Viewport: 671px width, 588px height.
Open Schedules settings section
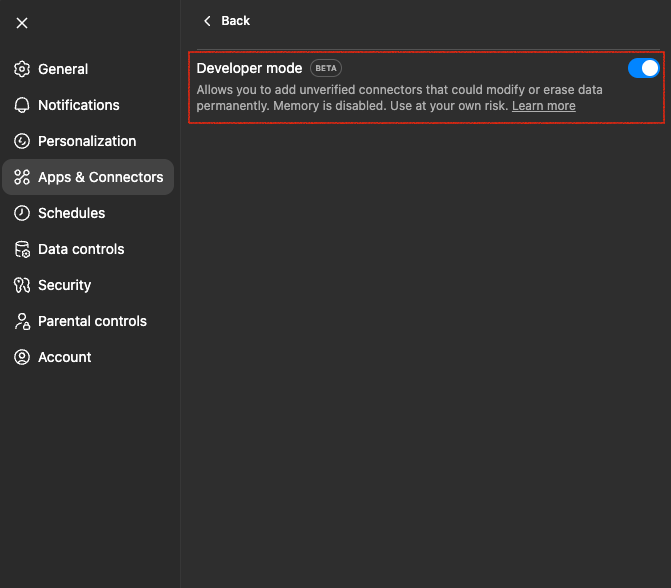[x=88, y=213]
